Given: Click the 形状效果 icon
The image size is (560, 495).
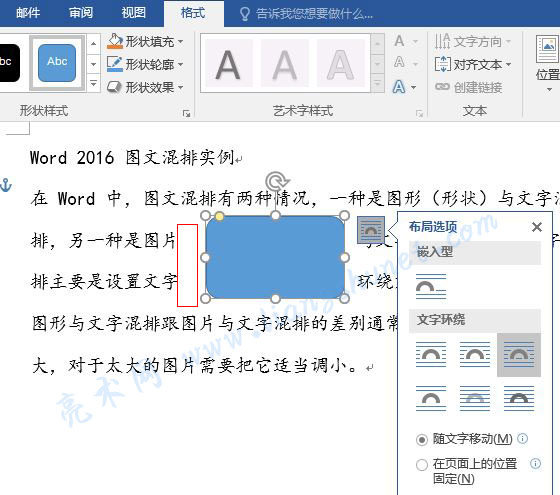Looking at the screenshot, I should pyautogui.click(x=115, y=87).
